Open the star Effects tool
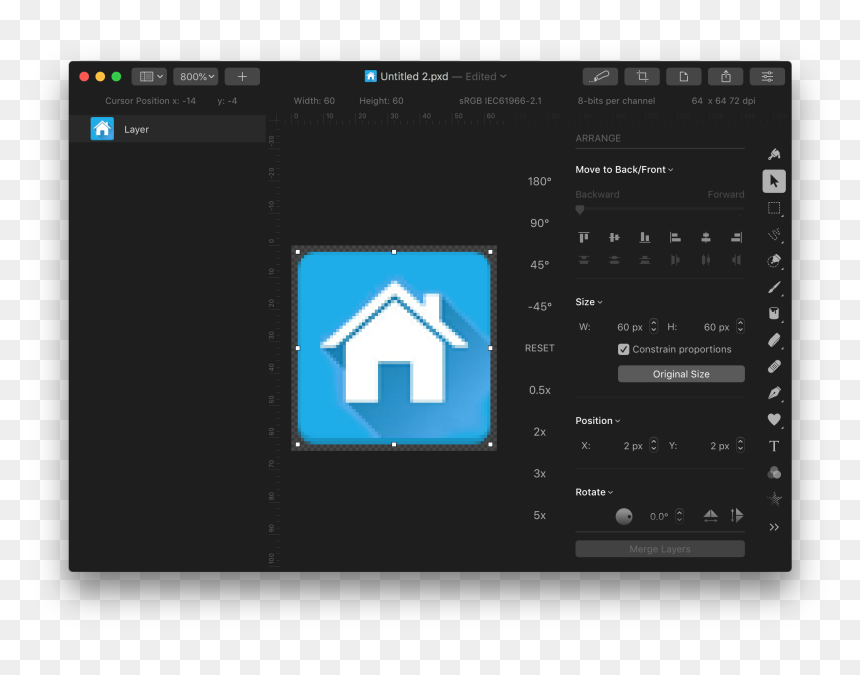 (774, 499)
